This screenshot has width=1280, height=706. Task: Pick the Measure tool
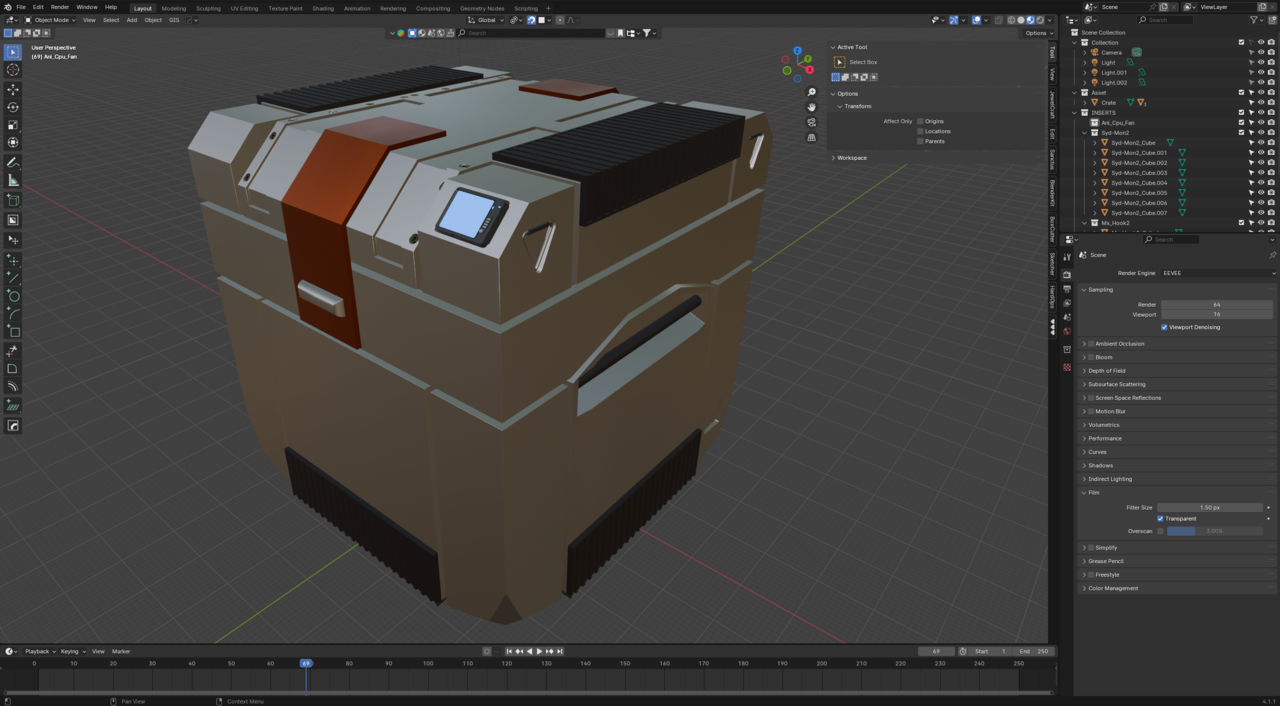coord(13,180)
